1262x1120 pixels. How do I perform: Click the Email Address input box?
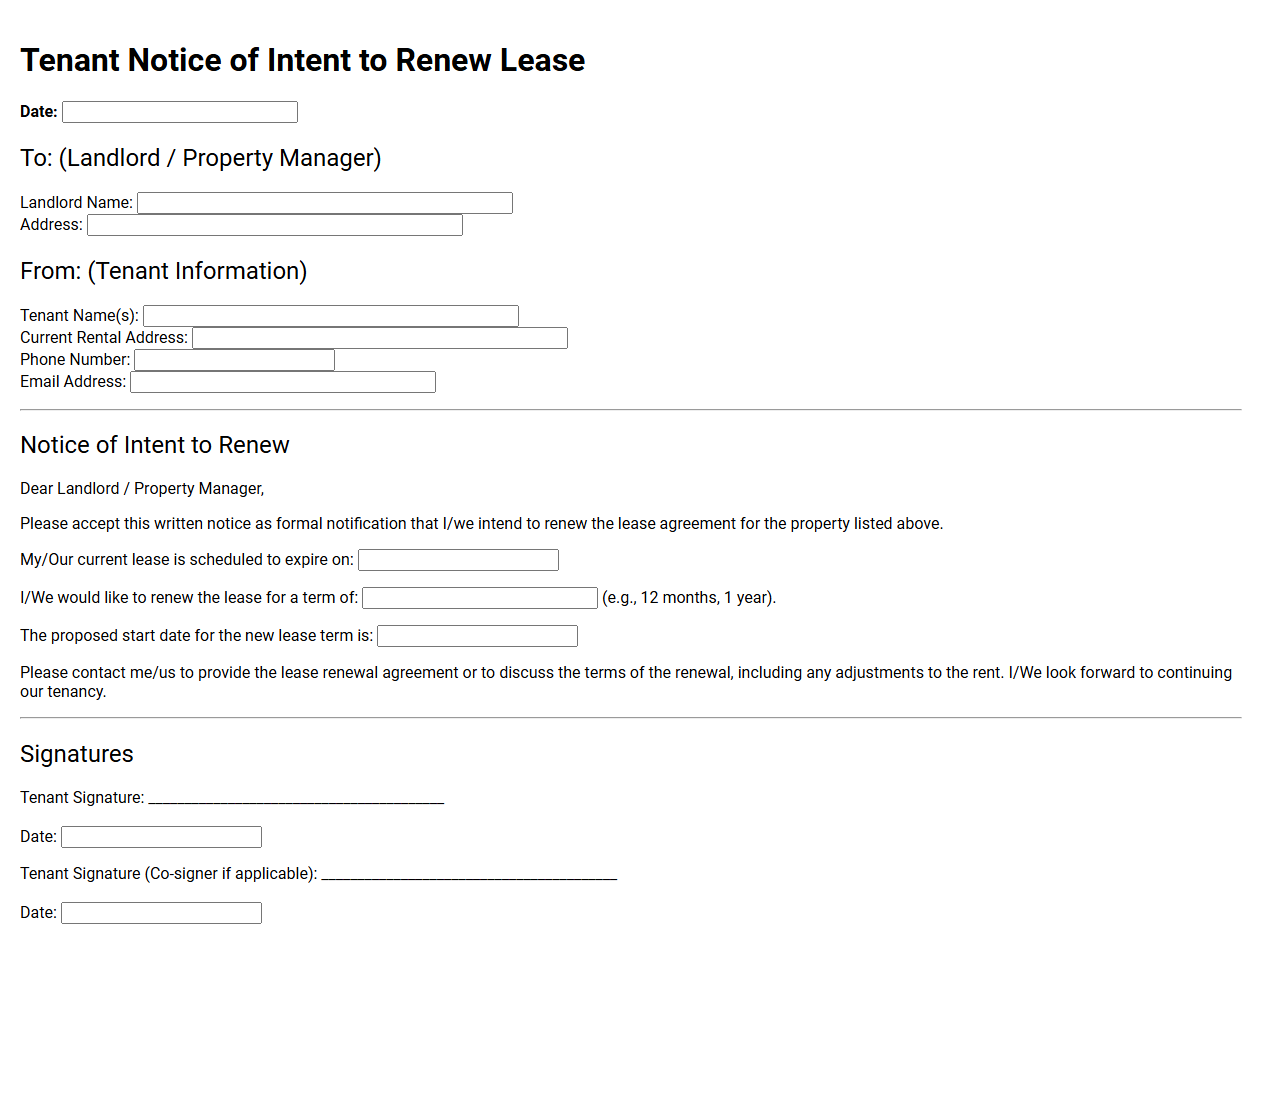click(x=283, y=382)
